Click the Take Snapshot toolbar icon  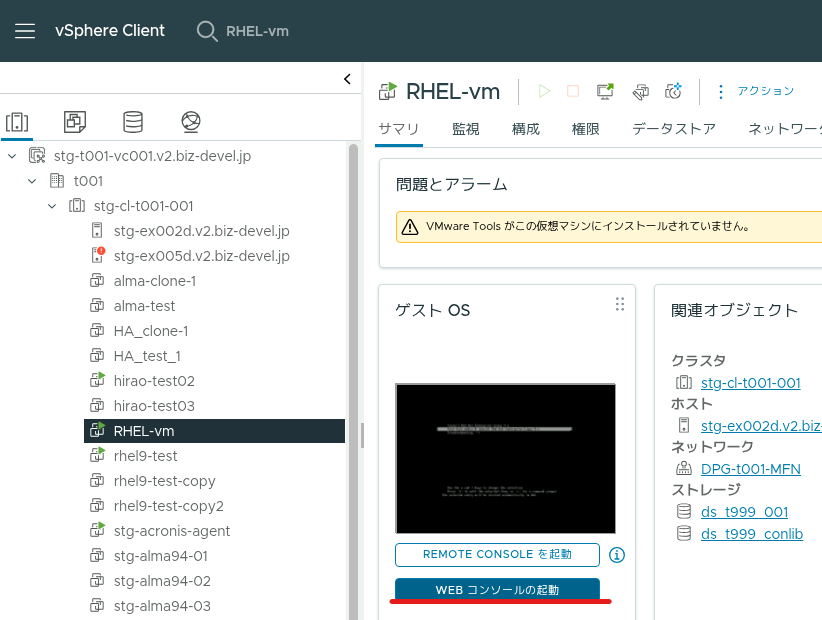tap(673, 91)
